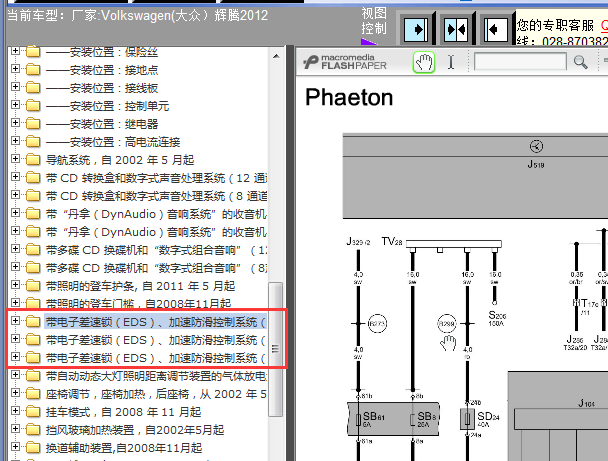Click the 视图控制 label
Viewport: 608px width, 461px height.
(374, 21)
